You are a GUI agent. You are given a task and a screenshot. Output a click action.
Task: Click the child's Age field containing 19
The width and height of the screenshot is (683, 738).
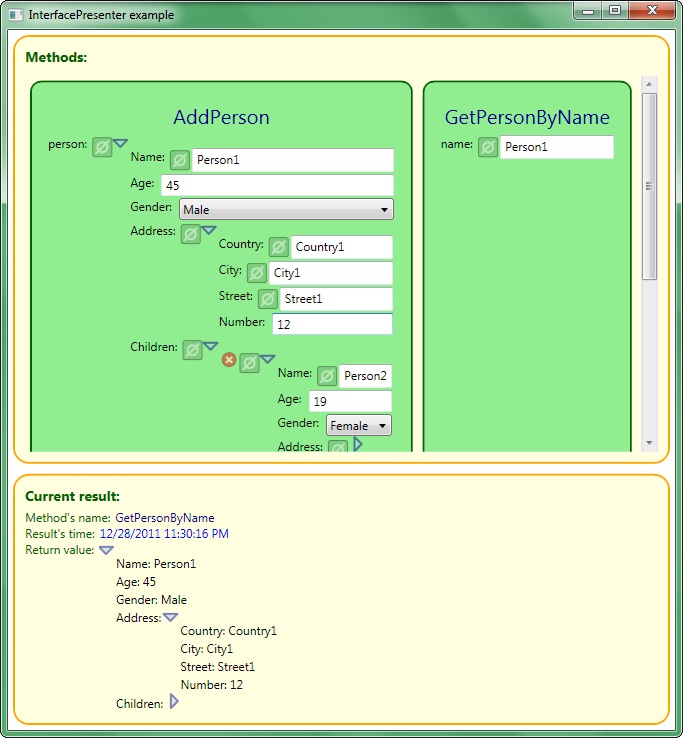[x=350, y=401]
